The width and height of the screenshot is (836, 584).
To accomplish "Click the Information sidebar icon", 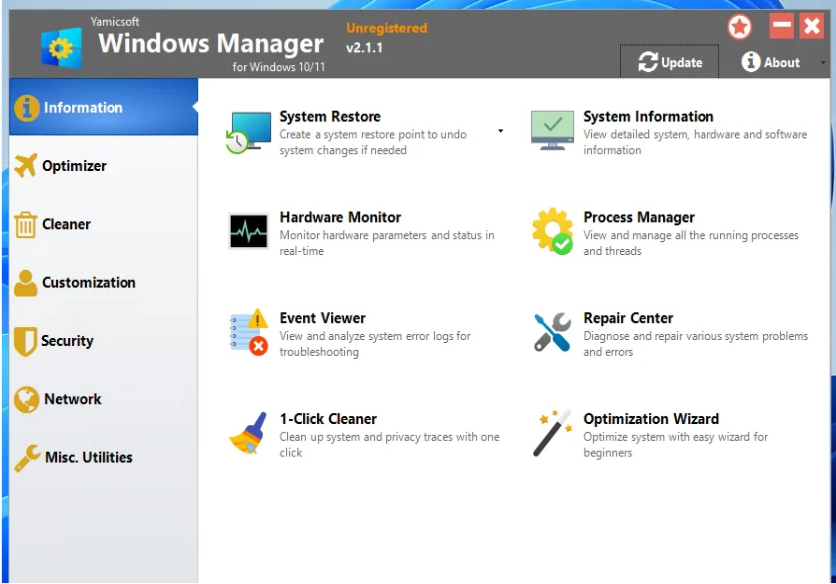I will 26,108.
